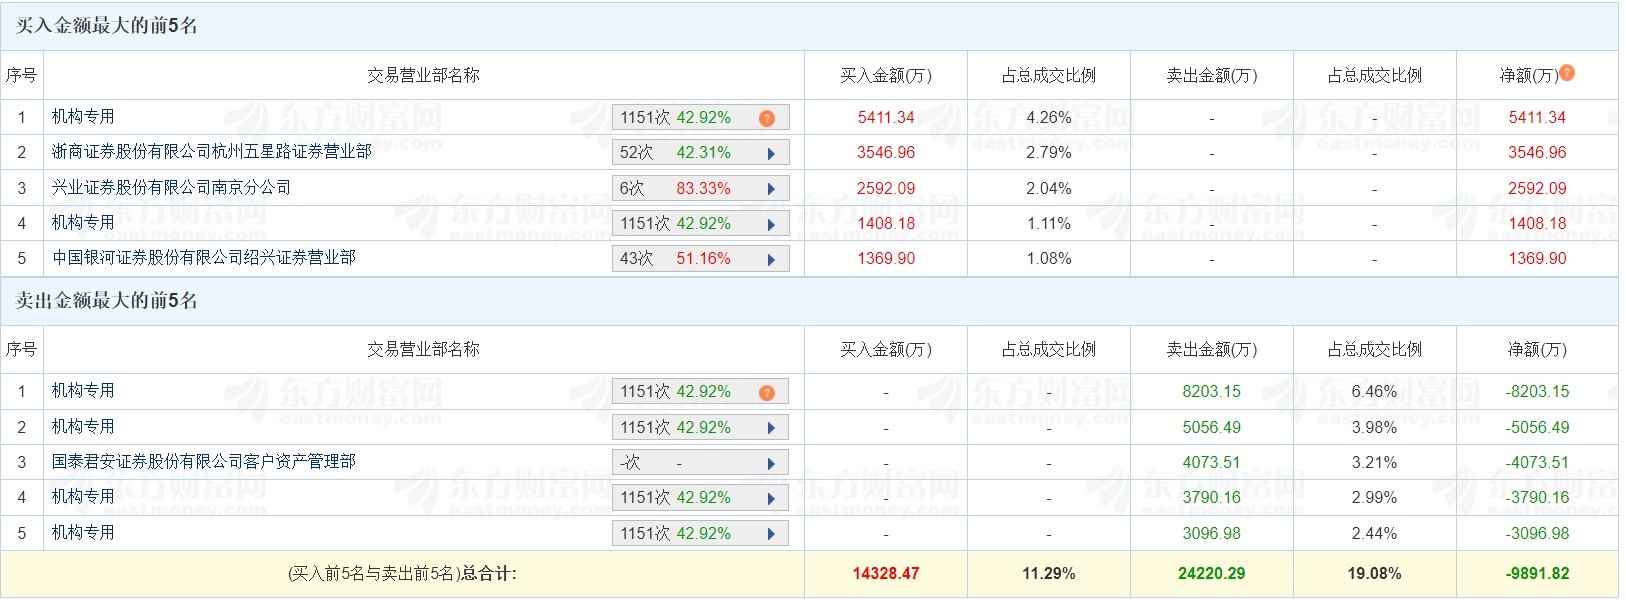Image resolution: width=1626 pixels, height=600 pixels.
Task: Click the -次 statistics box for 国泰君安
Action: click(700, 463)
